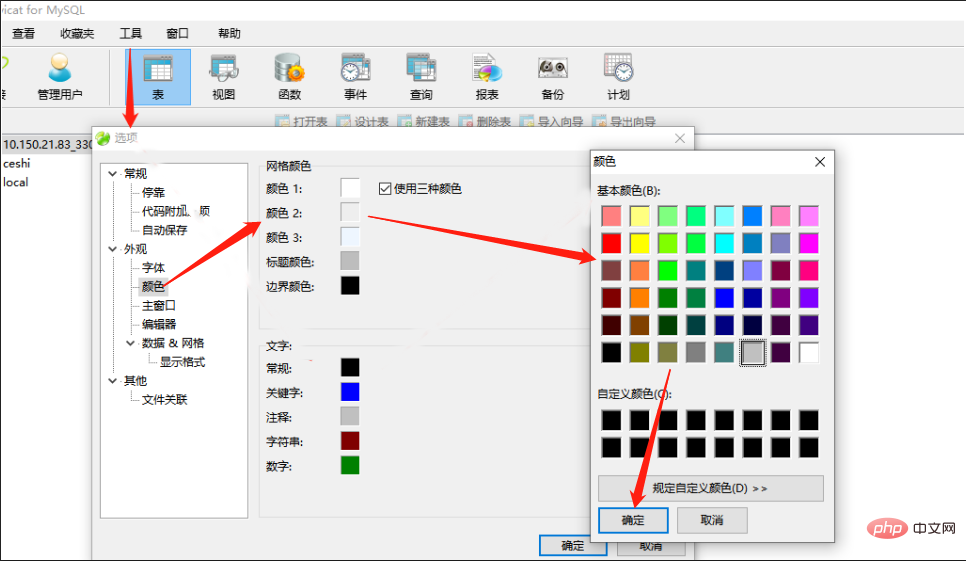
Task: Expand custom colors with 规定自定义颜色(D) >>
Action: click(x=710, y=488)
